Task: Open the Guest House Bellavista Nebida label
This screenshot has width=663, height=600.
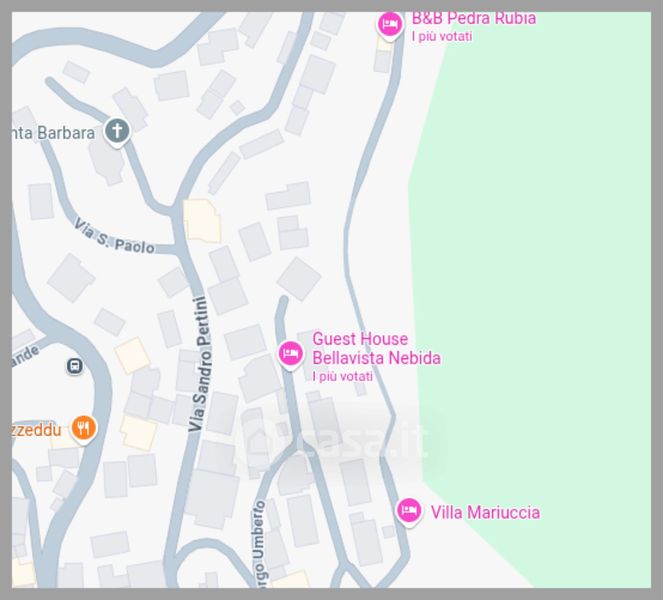Action: tap(376, 348)
